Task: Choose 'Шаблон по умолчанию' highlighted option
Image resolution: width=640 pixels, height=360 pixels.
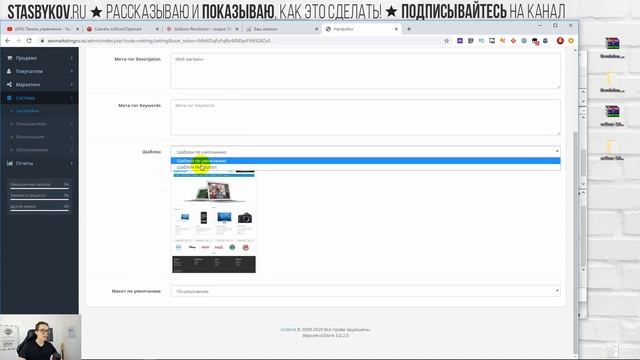Action: click(x=365, y=161)
